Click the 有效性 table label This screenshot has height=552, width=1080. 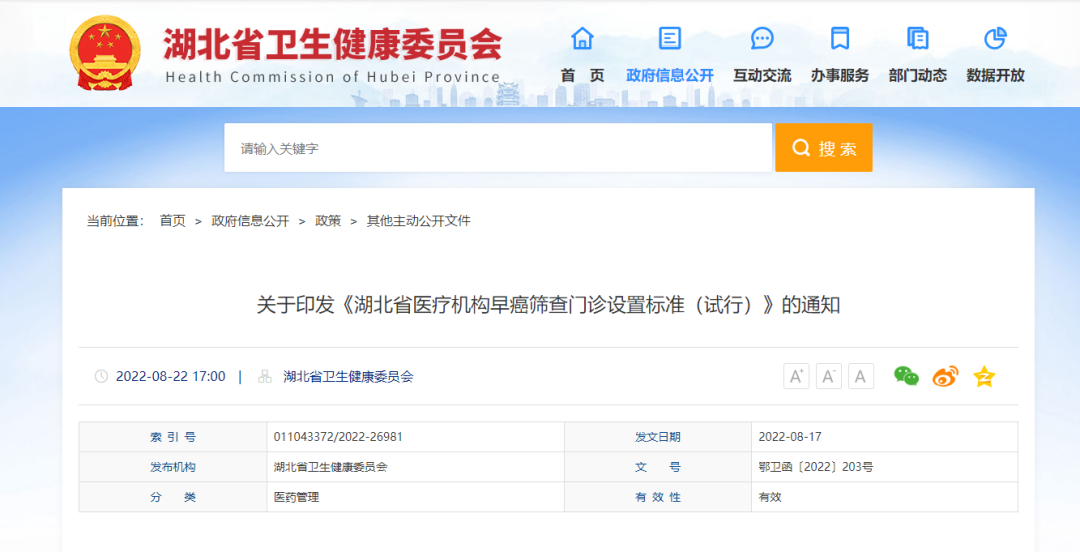point(658,497)
